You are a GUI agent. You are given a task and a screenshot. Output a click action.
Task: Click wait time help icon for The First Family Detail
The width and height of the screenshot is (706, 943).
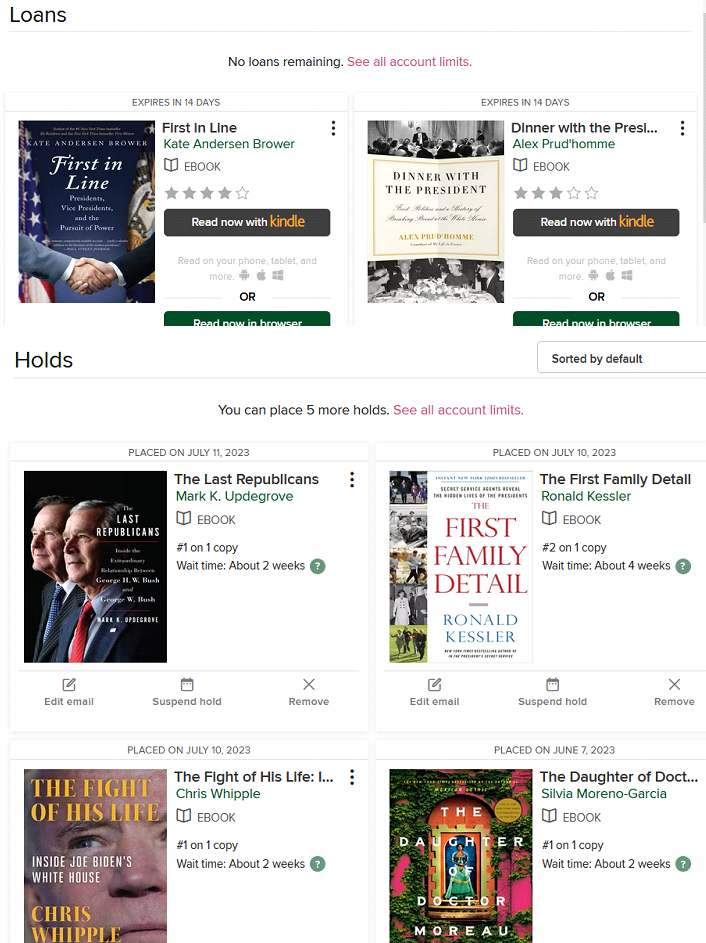tap(683, 566)
